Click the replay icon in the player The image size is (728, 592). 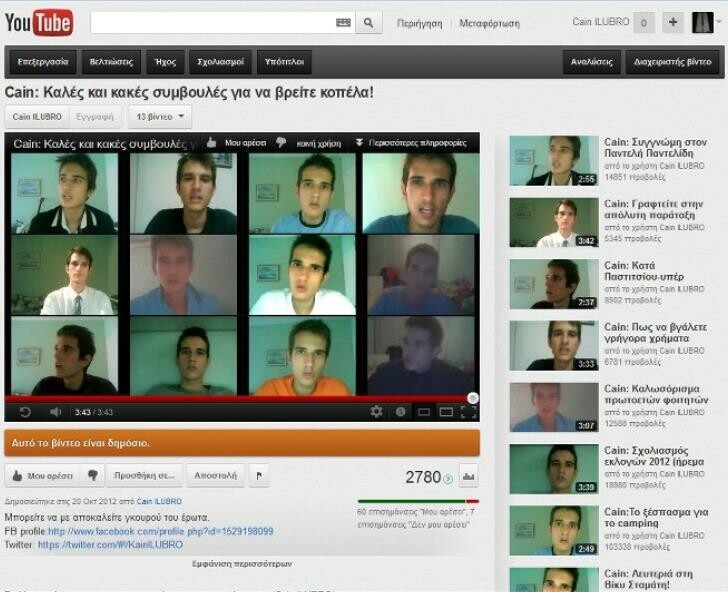pyautogui.click(x=25, y=412)
